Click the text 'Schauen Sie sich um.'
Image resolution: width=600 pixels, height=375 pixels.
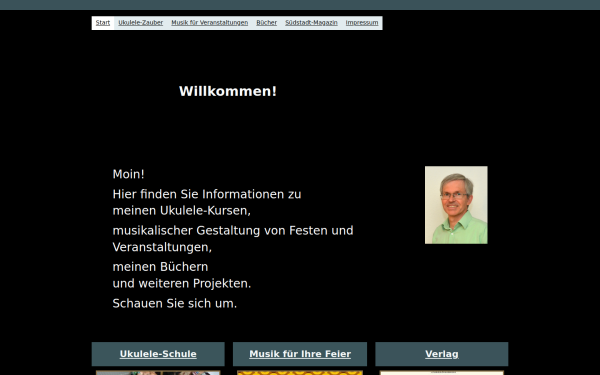(174, 303)
